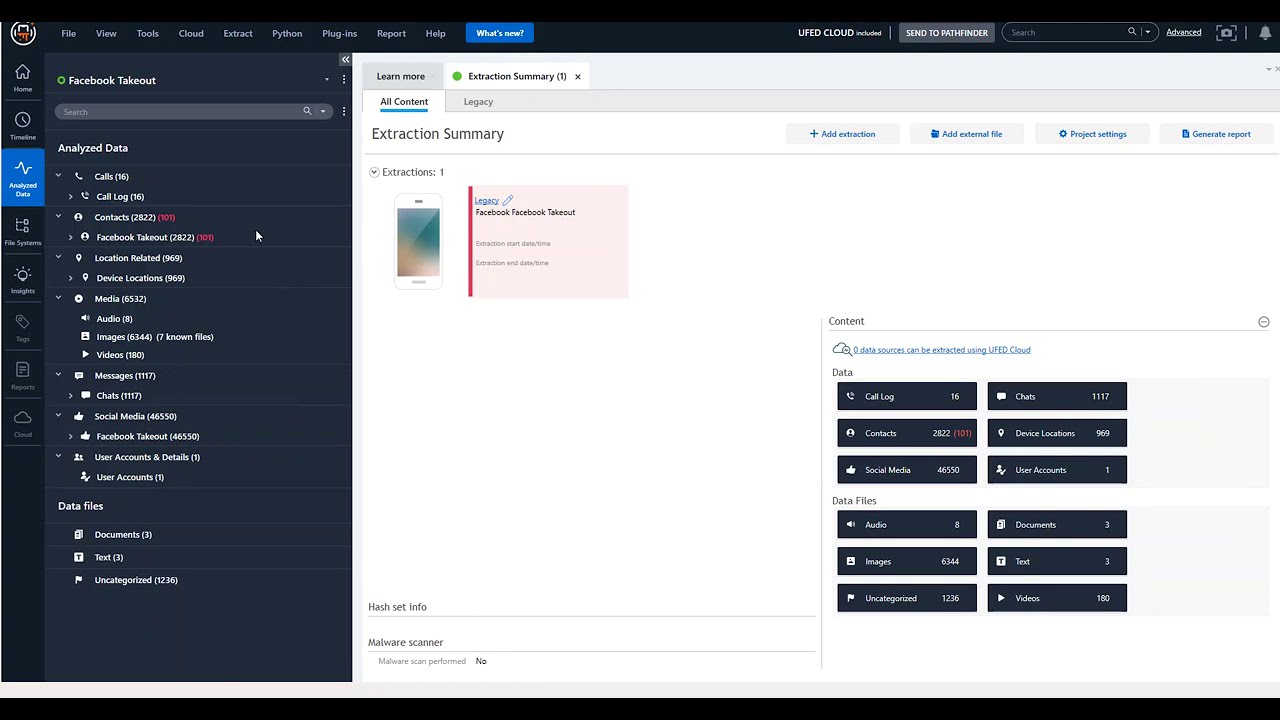Click the pencil edit icon next to Legacy

pyautogui.click(x=507, y=200)
